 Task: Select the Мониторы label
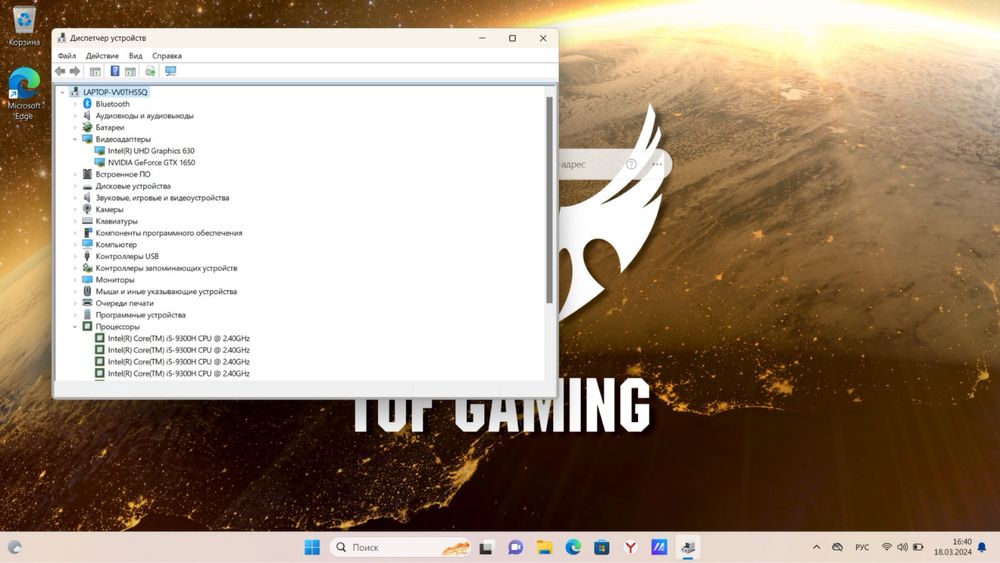pos(115,280)
